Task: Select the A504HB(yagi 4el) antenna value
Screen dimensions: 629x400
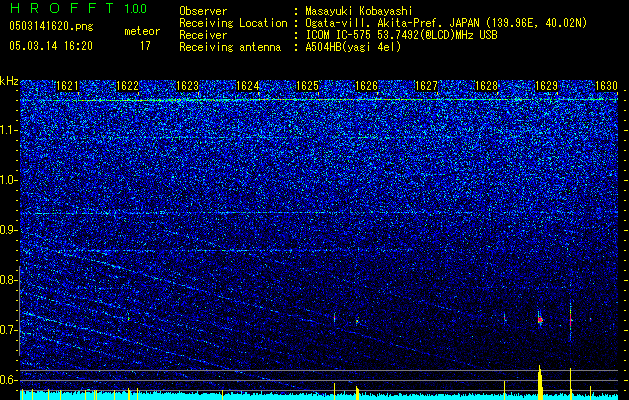Action: (x=353, y=47)
